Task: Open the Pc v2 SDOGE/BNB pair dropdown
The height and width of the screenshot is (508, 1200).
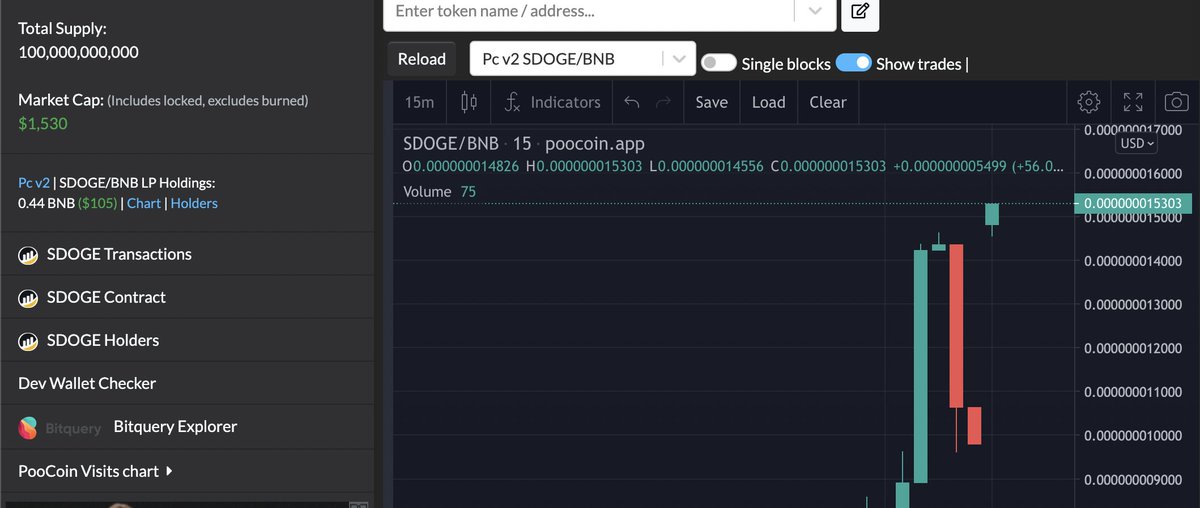Action: [x=583, y=59]
